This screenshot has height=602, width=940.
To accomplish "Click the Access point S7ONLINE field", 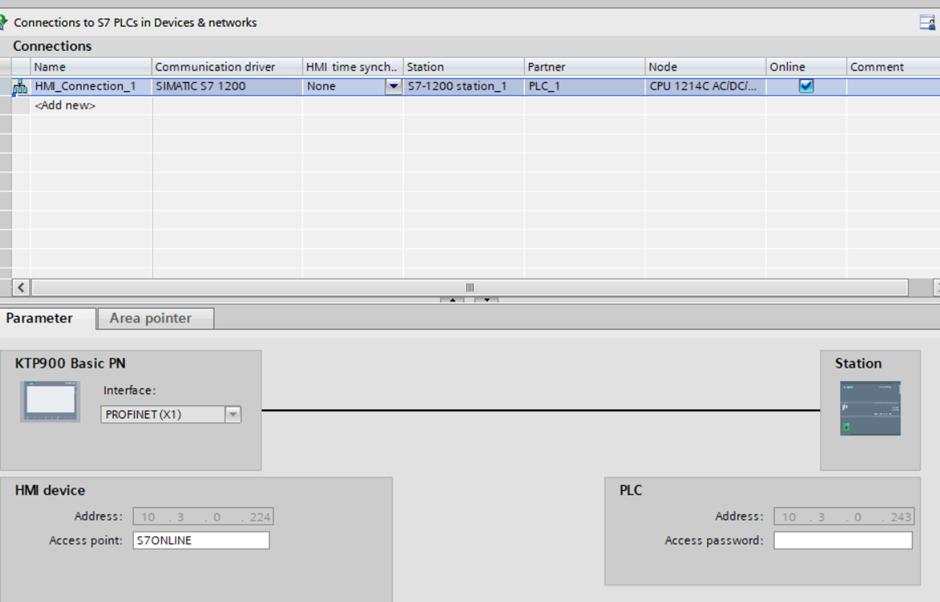I will (x=201, y=540).
